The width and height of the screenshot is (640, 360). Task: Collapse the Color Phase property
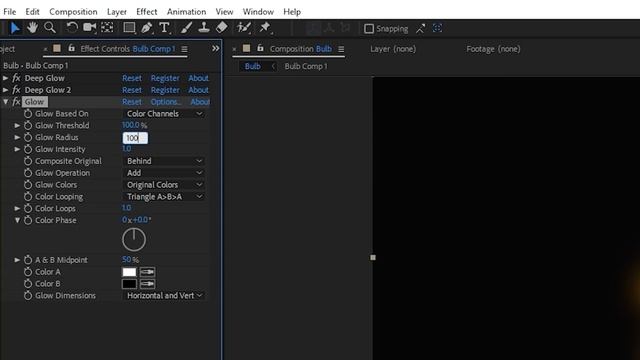point(17,220)
